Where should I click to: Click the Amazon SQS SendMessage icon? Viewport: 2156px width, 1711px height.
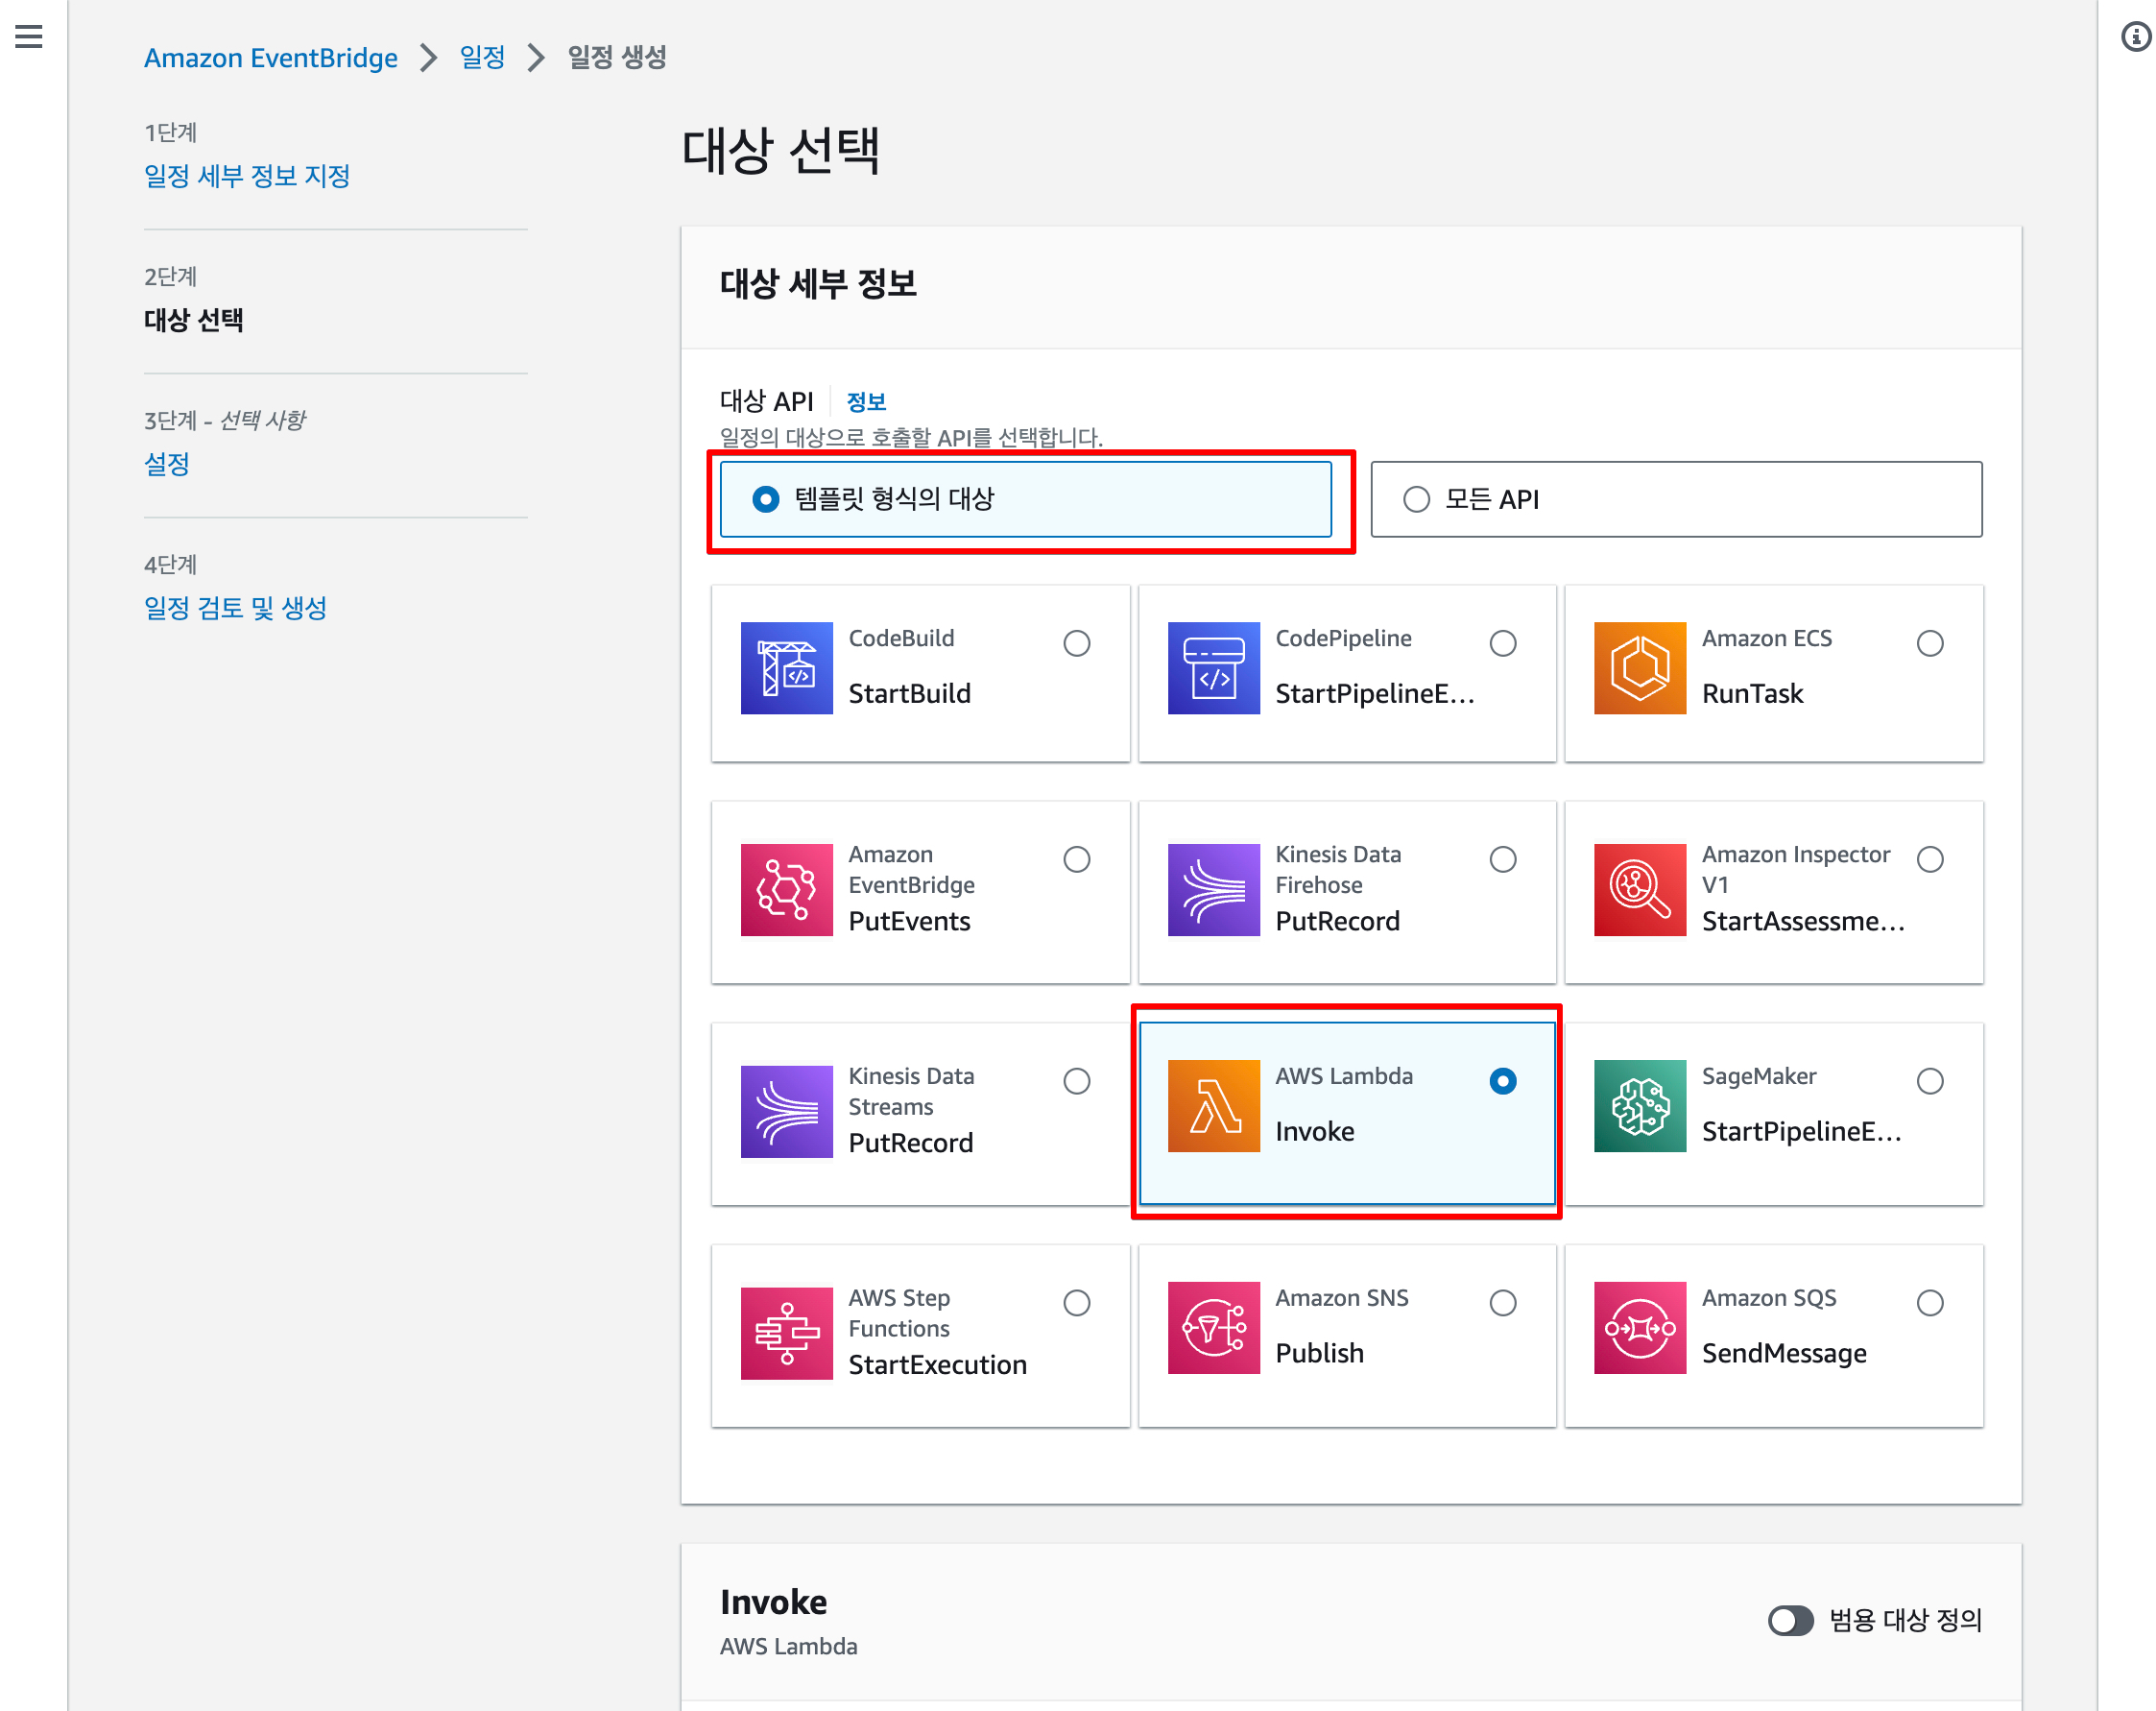point(1639,1327)
